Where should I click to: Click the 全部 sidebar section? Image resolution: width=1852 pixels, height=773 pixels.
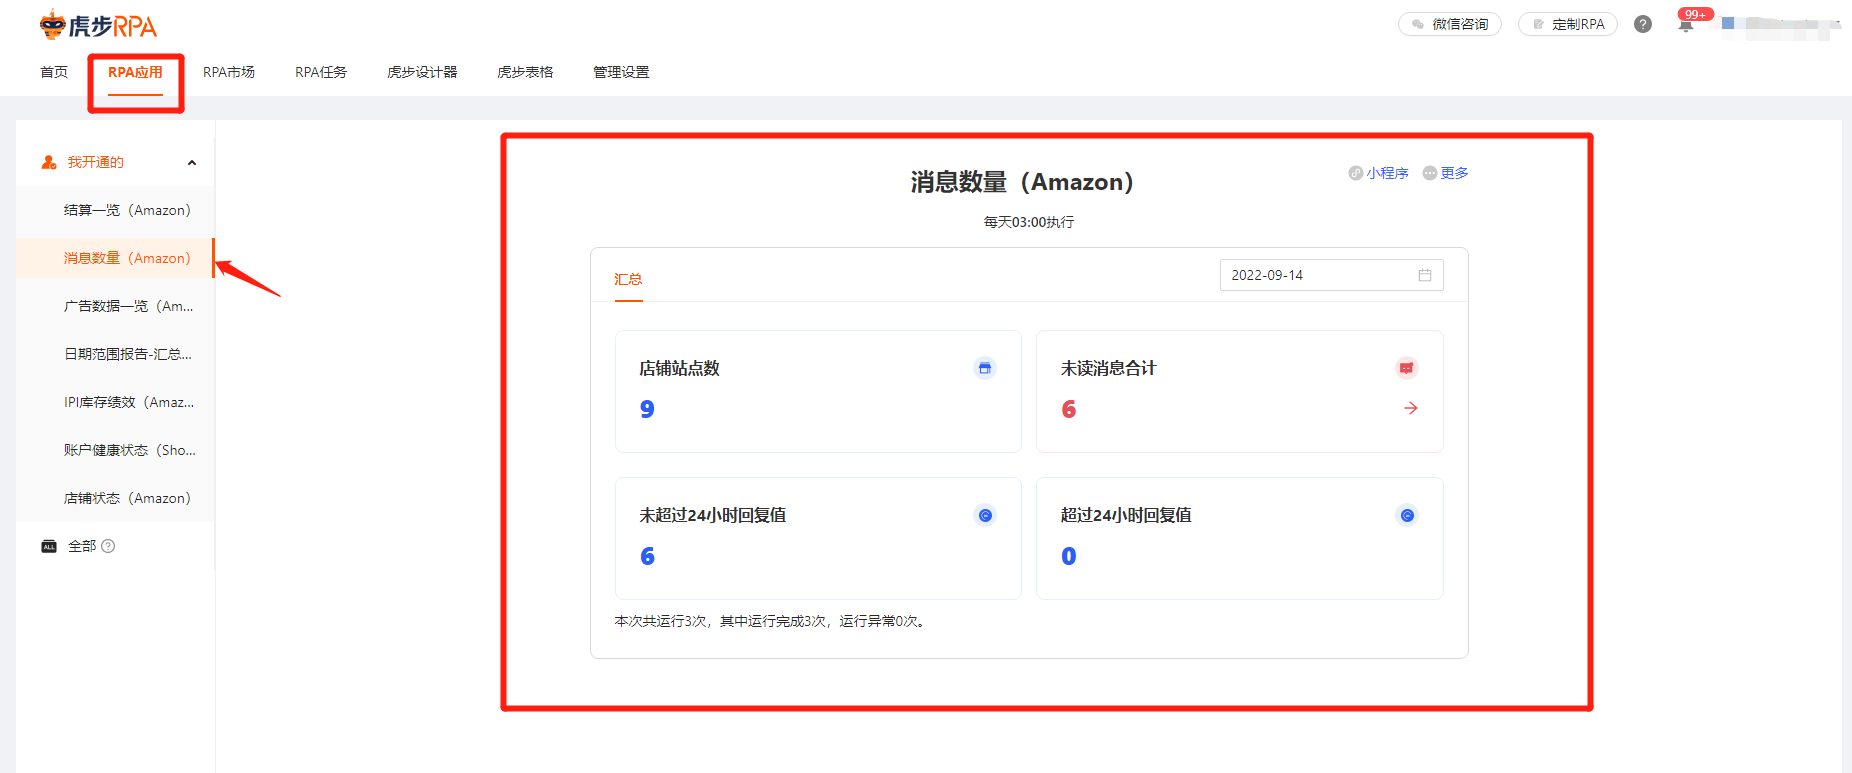[x=115, y=546]
